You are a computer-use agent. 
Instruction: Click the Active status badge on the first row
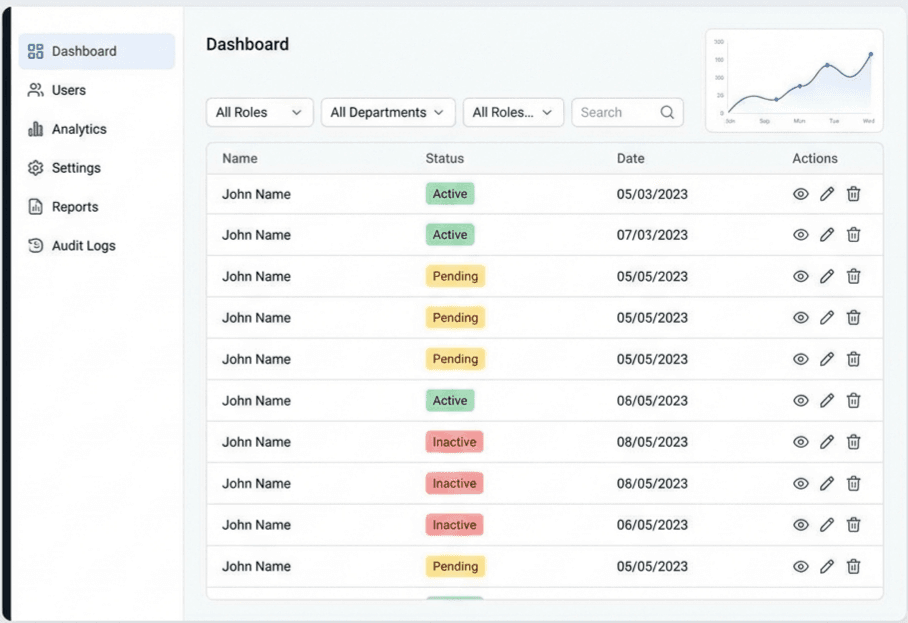[x=449, y=193]
